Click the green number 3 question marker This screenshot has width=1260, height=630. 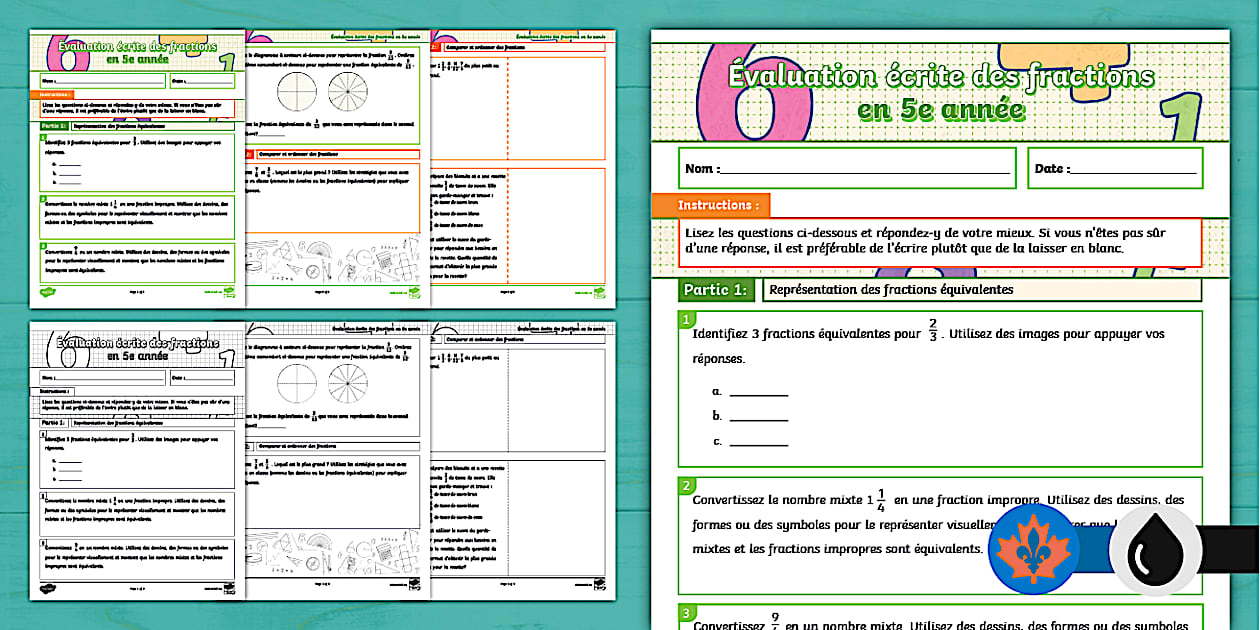[x=686, y=612]
